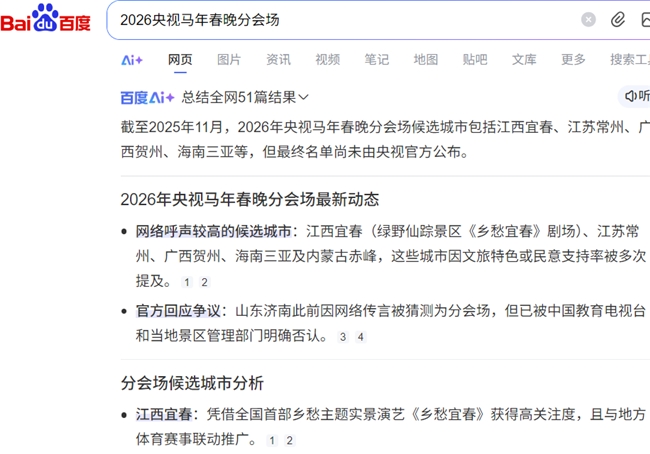Screen dimensions: 650x454
Task: Open the 更多 tab menu
Action: 573,60
